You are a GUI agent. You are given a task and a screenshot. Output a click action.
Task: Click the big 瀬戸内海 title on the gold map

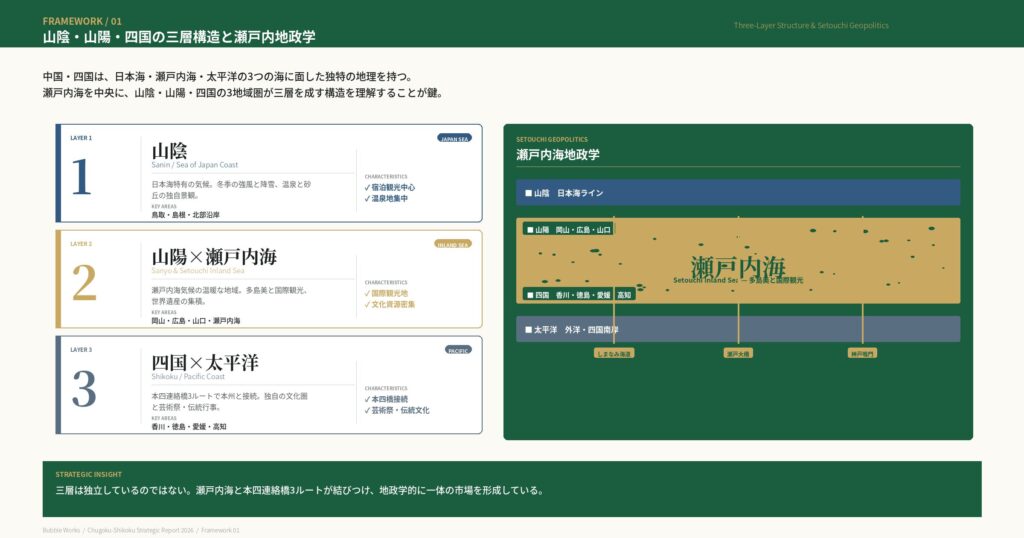pyautogui.click(x=738, y=267)
